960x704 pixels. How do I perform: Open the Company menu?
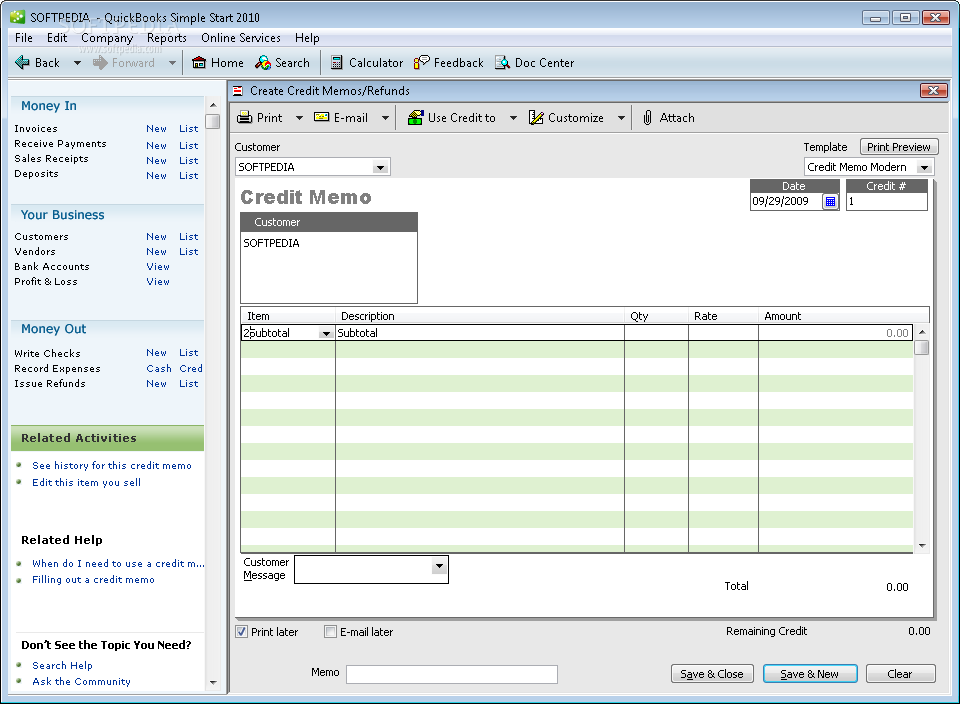pos(107,38)
